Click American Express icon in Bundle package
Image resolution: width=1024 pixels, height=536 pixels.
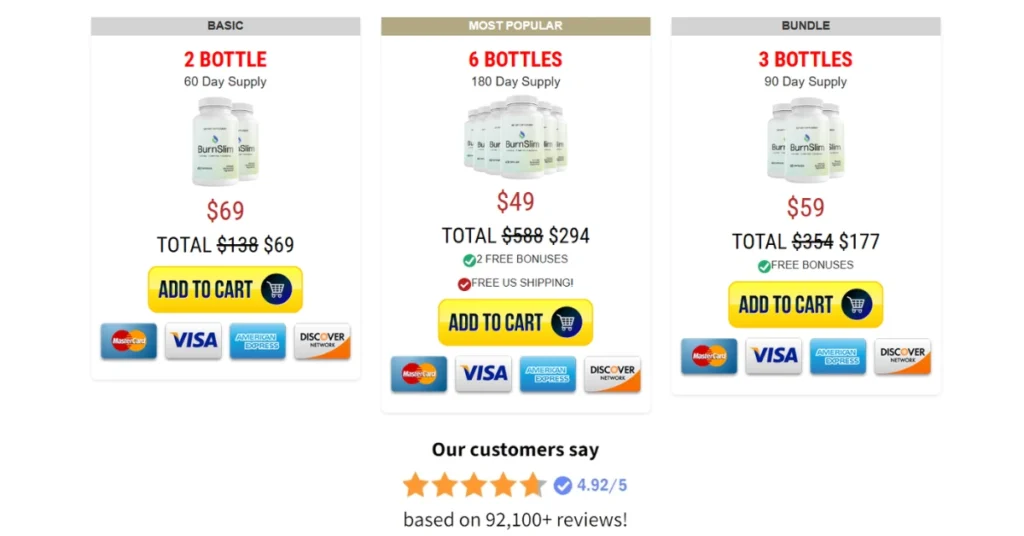[x=838, y=356]
